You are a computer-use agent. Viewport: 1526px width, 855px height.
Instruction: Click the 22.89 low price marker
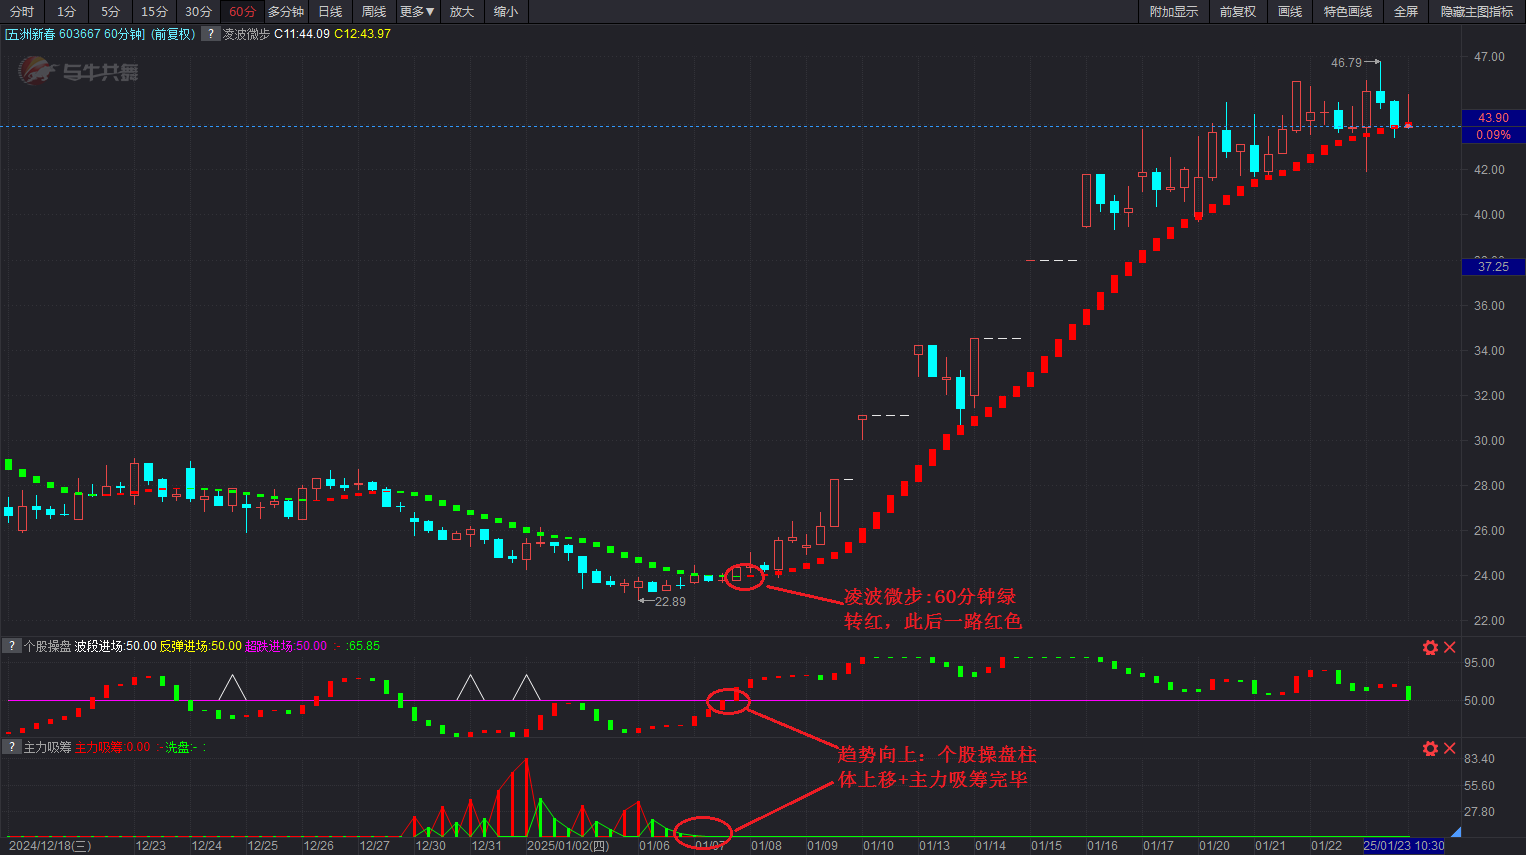(x=670, y=602)
